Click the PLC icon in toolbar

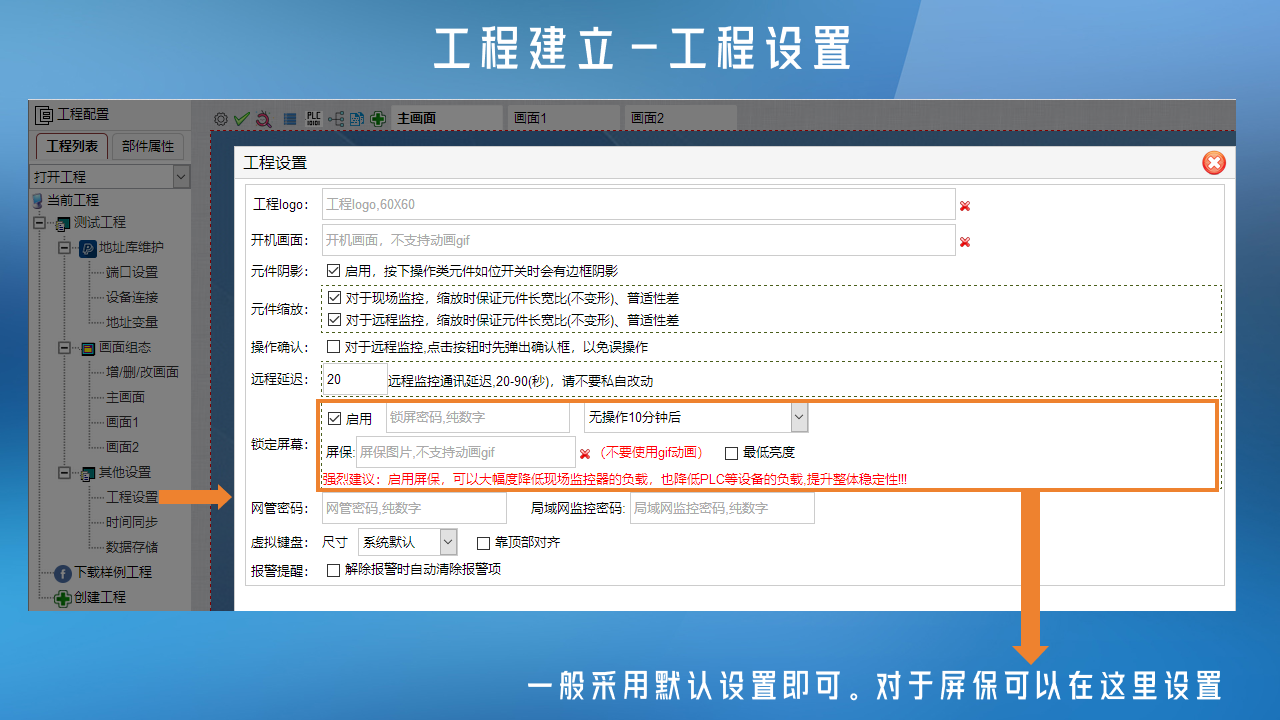(x=314, y=118)
